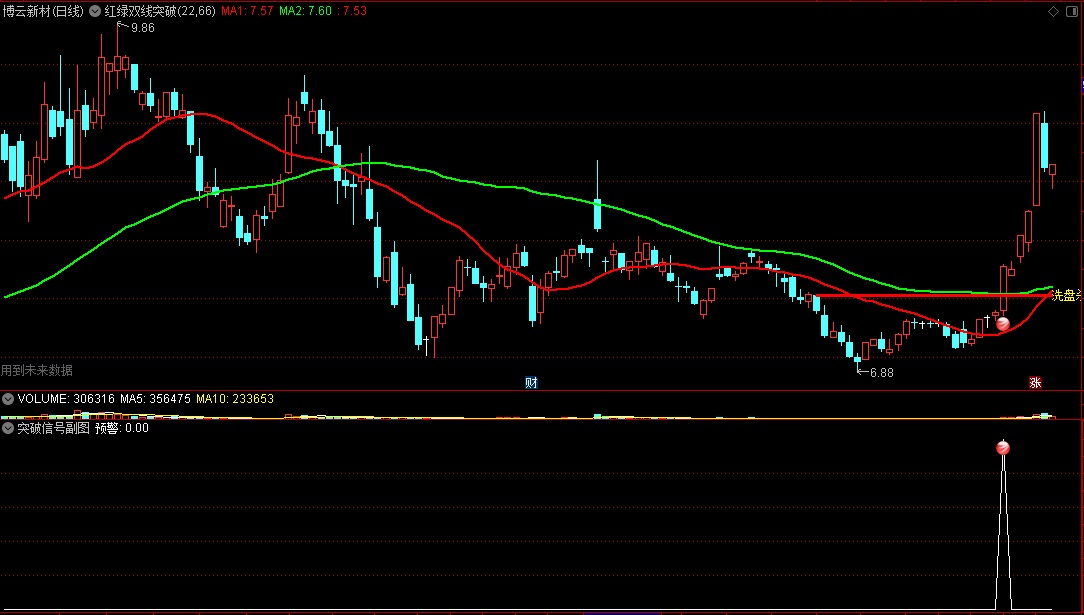Toggle the side panel icon at top right
The width and height of the screenshot is (1084, 615).
pos(1072,11)
